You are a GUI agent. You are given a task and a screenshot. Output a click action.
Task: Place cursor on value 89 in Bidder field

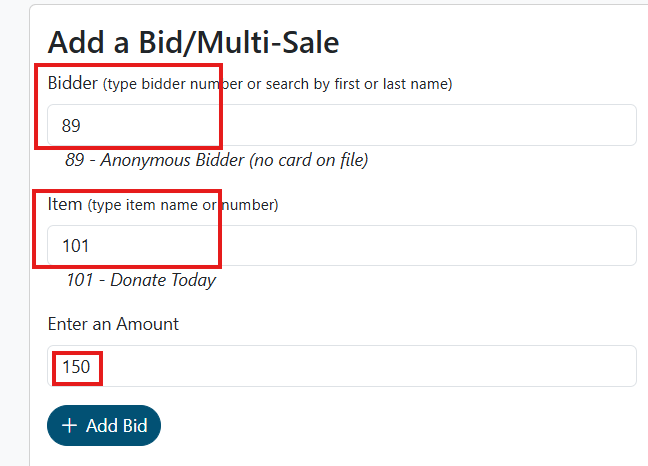click(x=71, y=127)
